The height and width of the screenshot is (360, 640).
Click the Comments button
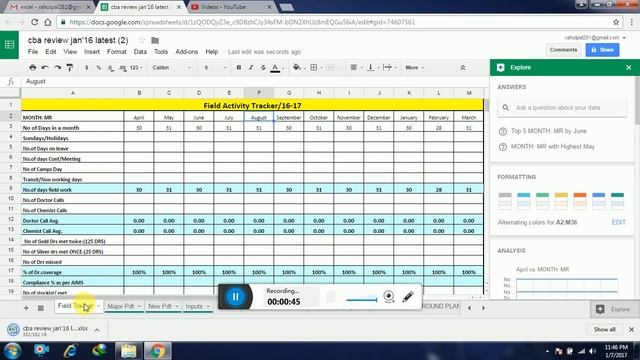pos(563,50)
